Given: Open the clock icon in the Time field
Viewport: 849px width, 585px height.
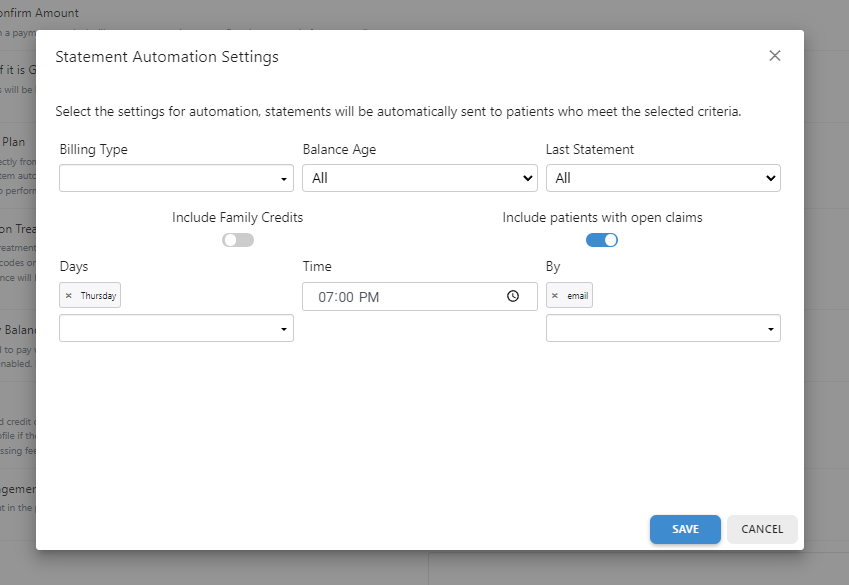Looking at the screenshot, I should (513, 296).
